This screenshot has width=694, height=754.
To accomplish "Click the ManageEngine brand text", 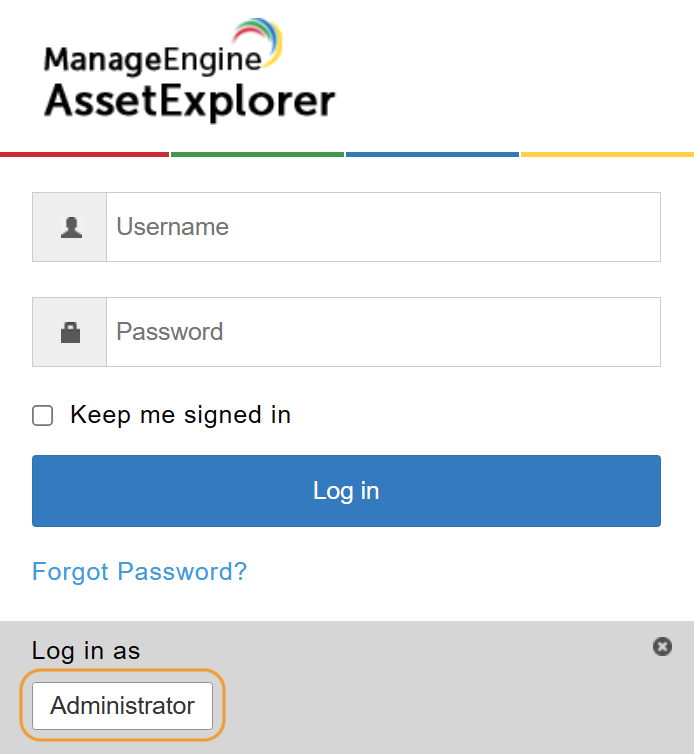I will click(150, 59).
